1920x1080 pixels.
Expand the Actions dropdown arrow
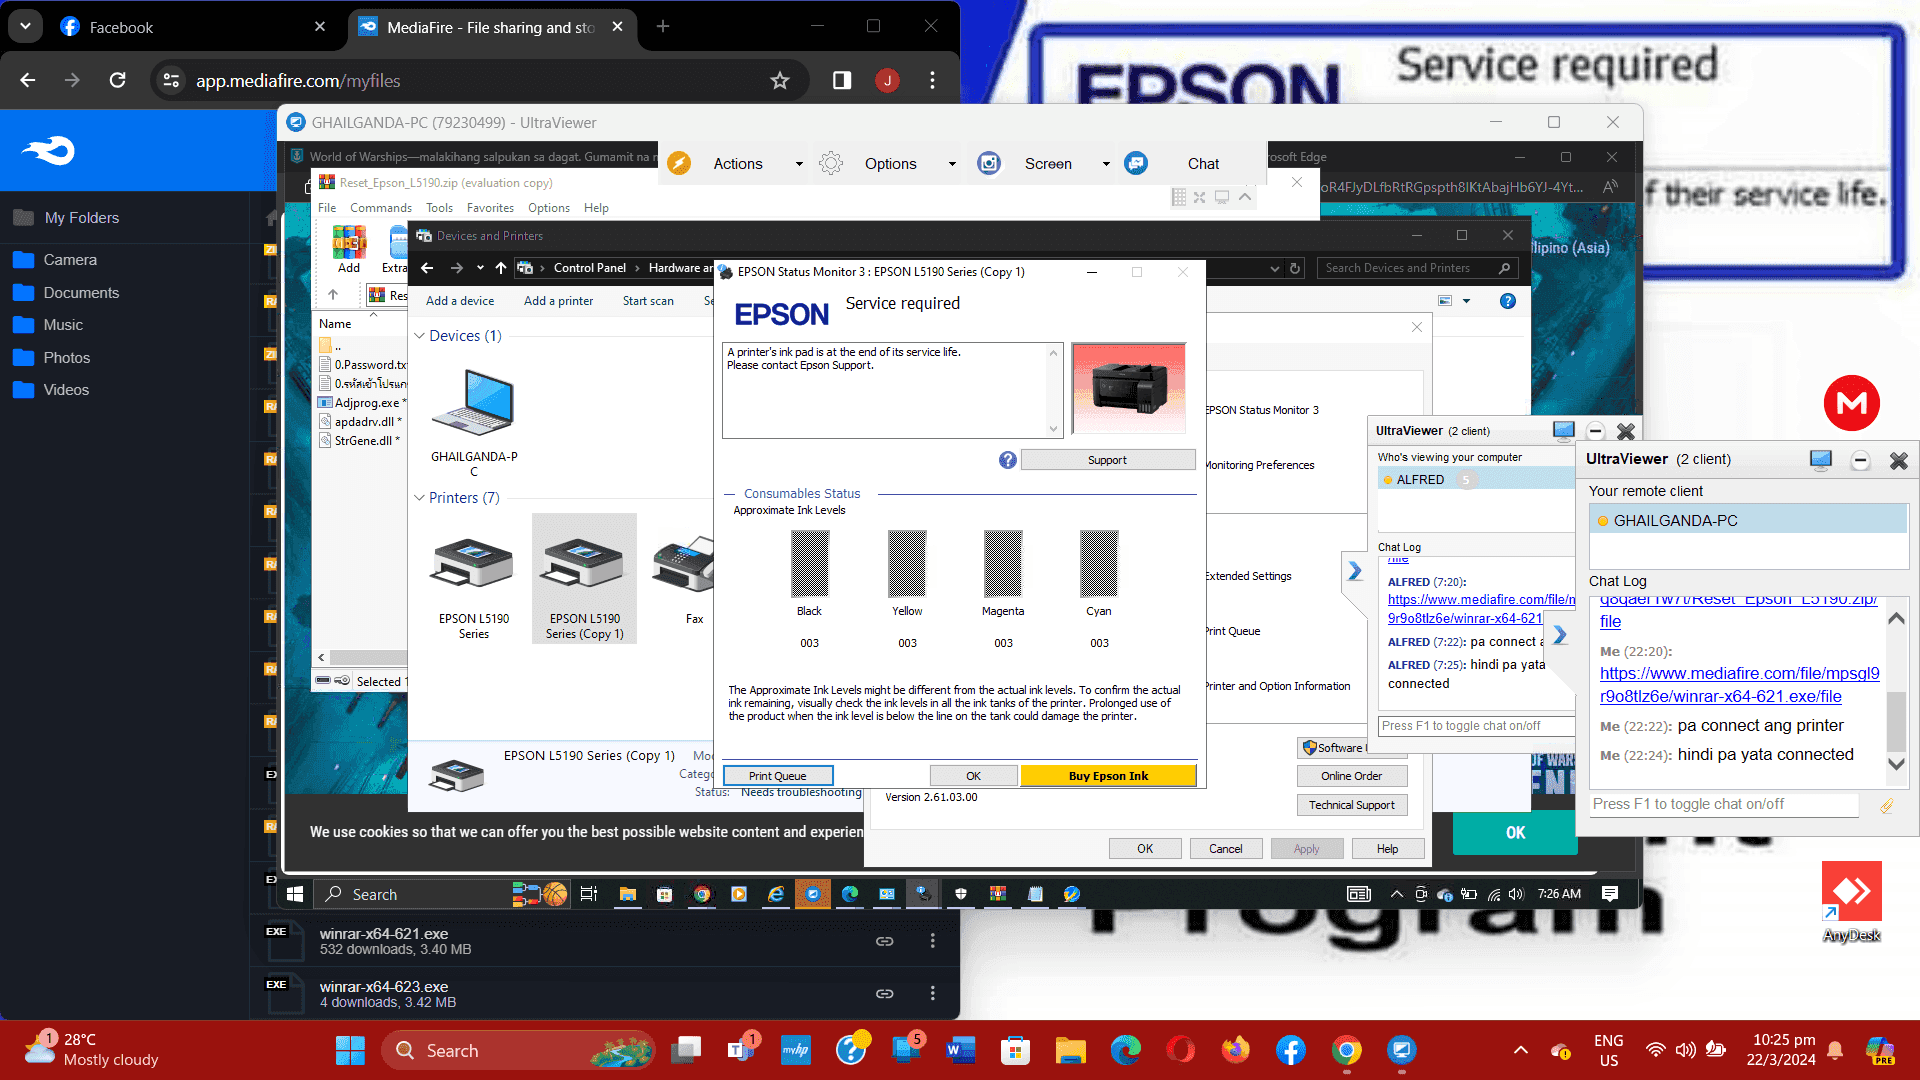(799, 164)
